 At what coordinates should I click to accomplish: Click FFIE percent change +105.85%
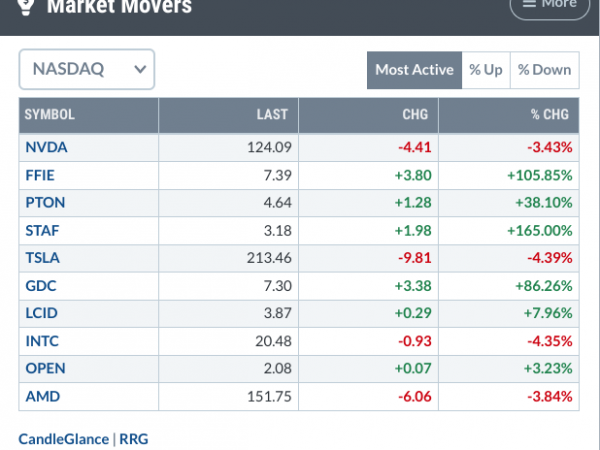540,175
